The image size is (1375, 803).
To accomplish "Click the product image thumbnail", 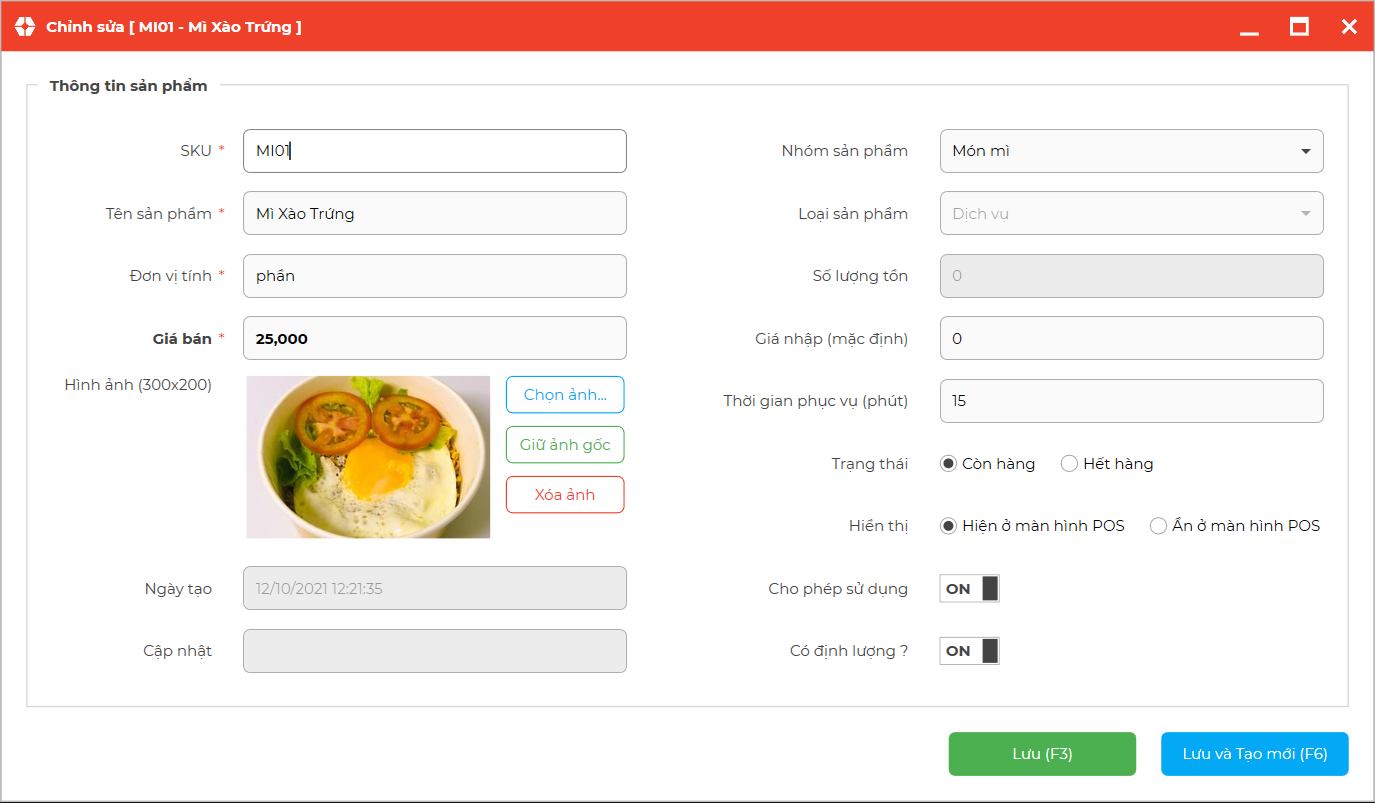I will pyautogui.click(x=368, y=457).
